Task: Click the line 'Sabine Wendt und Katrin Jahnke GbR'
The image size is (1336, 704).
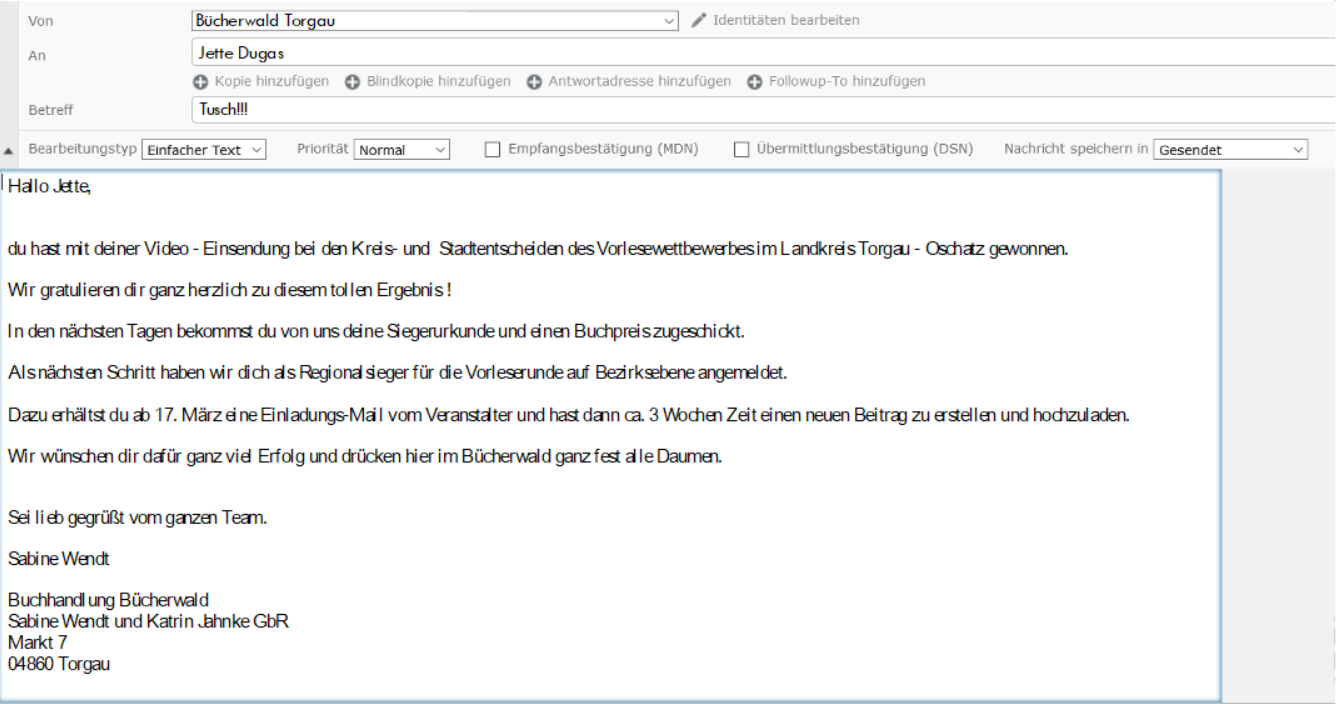Action: [148, 621]
